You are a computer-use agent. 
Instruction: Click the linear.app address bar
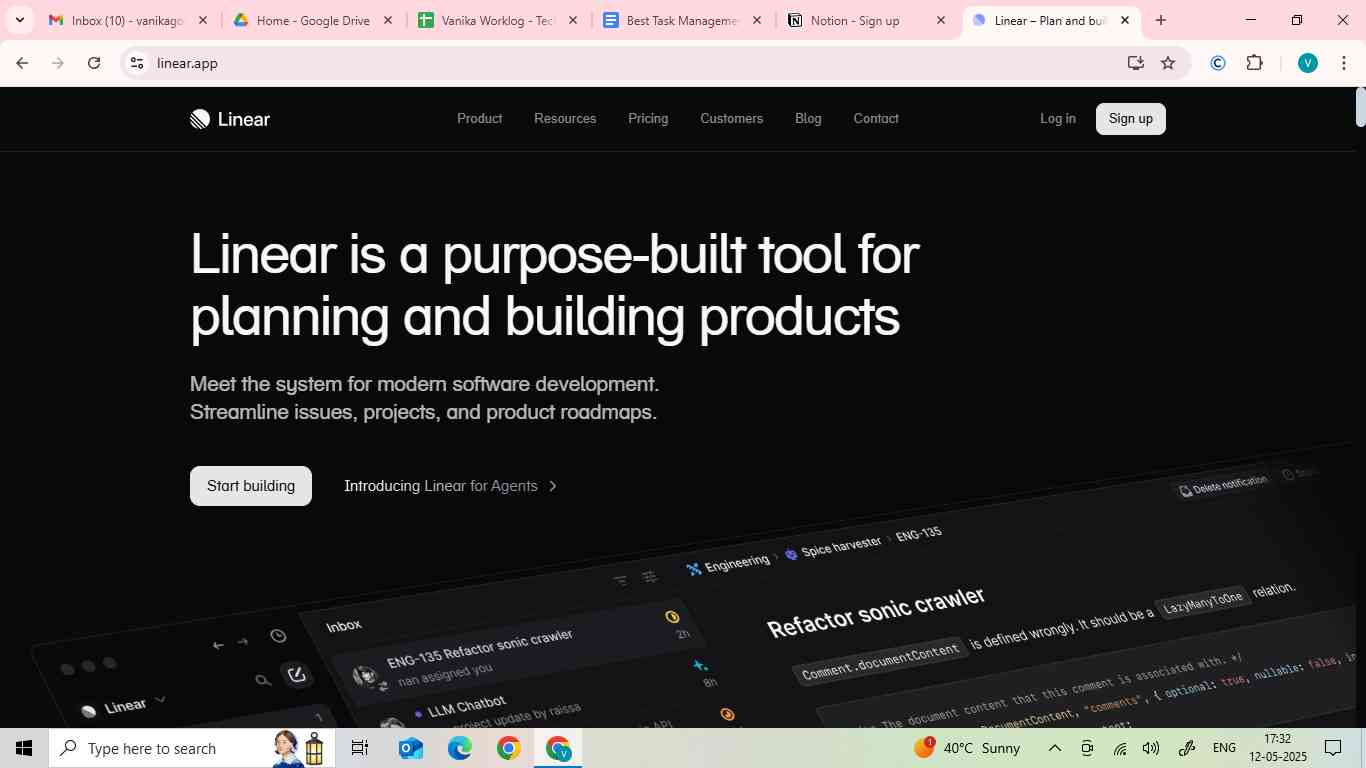[x=600, y=63]
